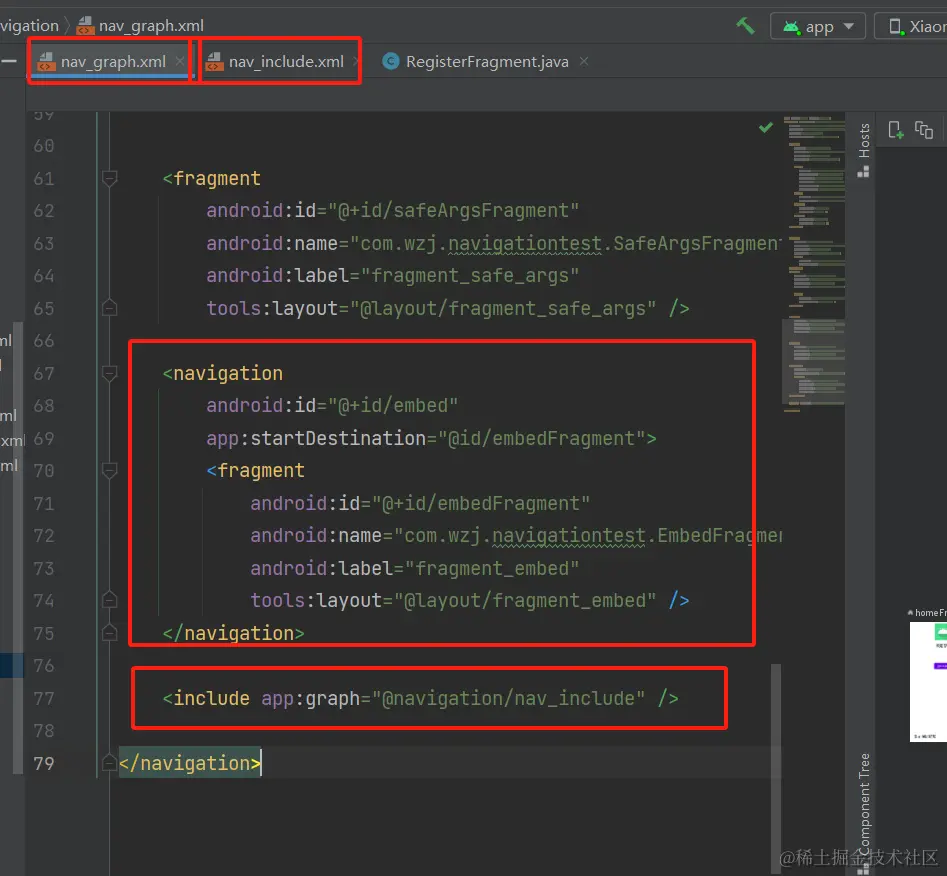This screenshot has height=876, width=947.
Task: Collapse the embedFragment tag at line 70
Action: pos(109,471)
